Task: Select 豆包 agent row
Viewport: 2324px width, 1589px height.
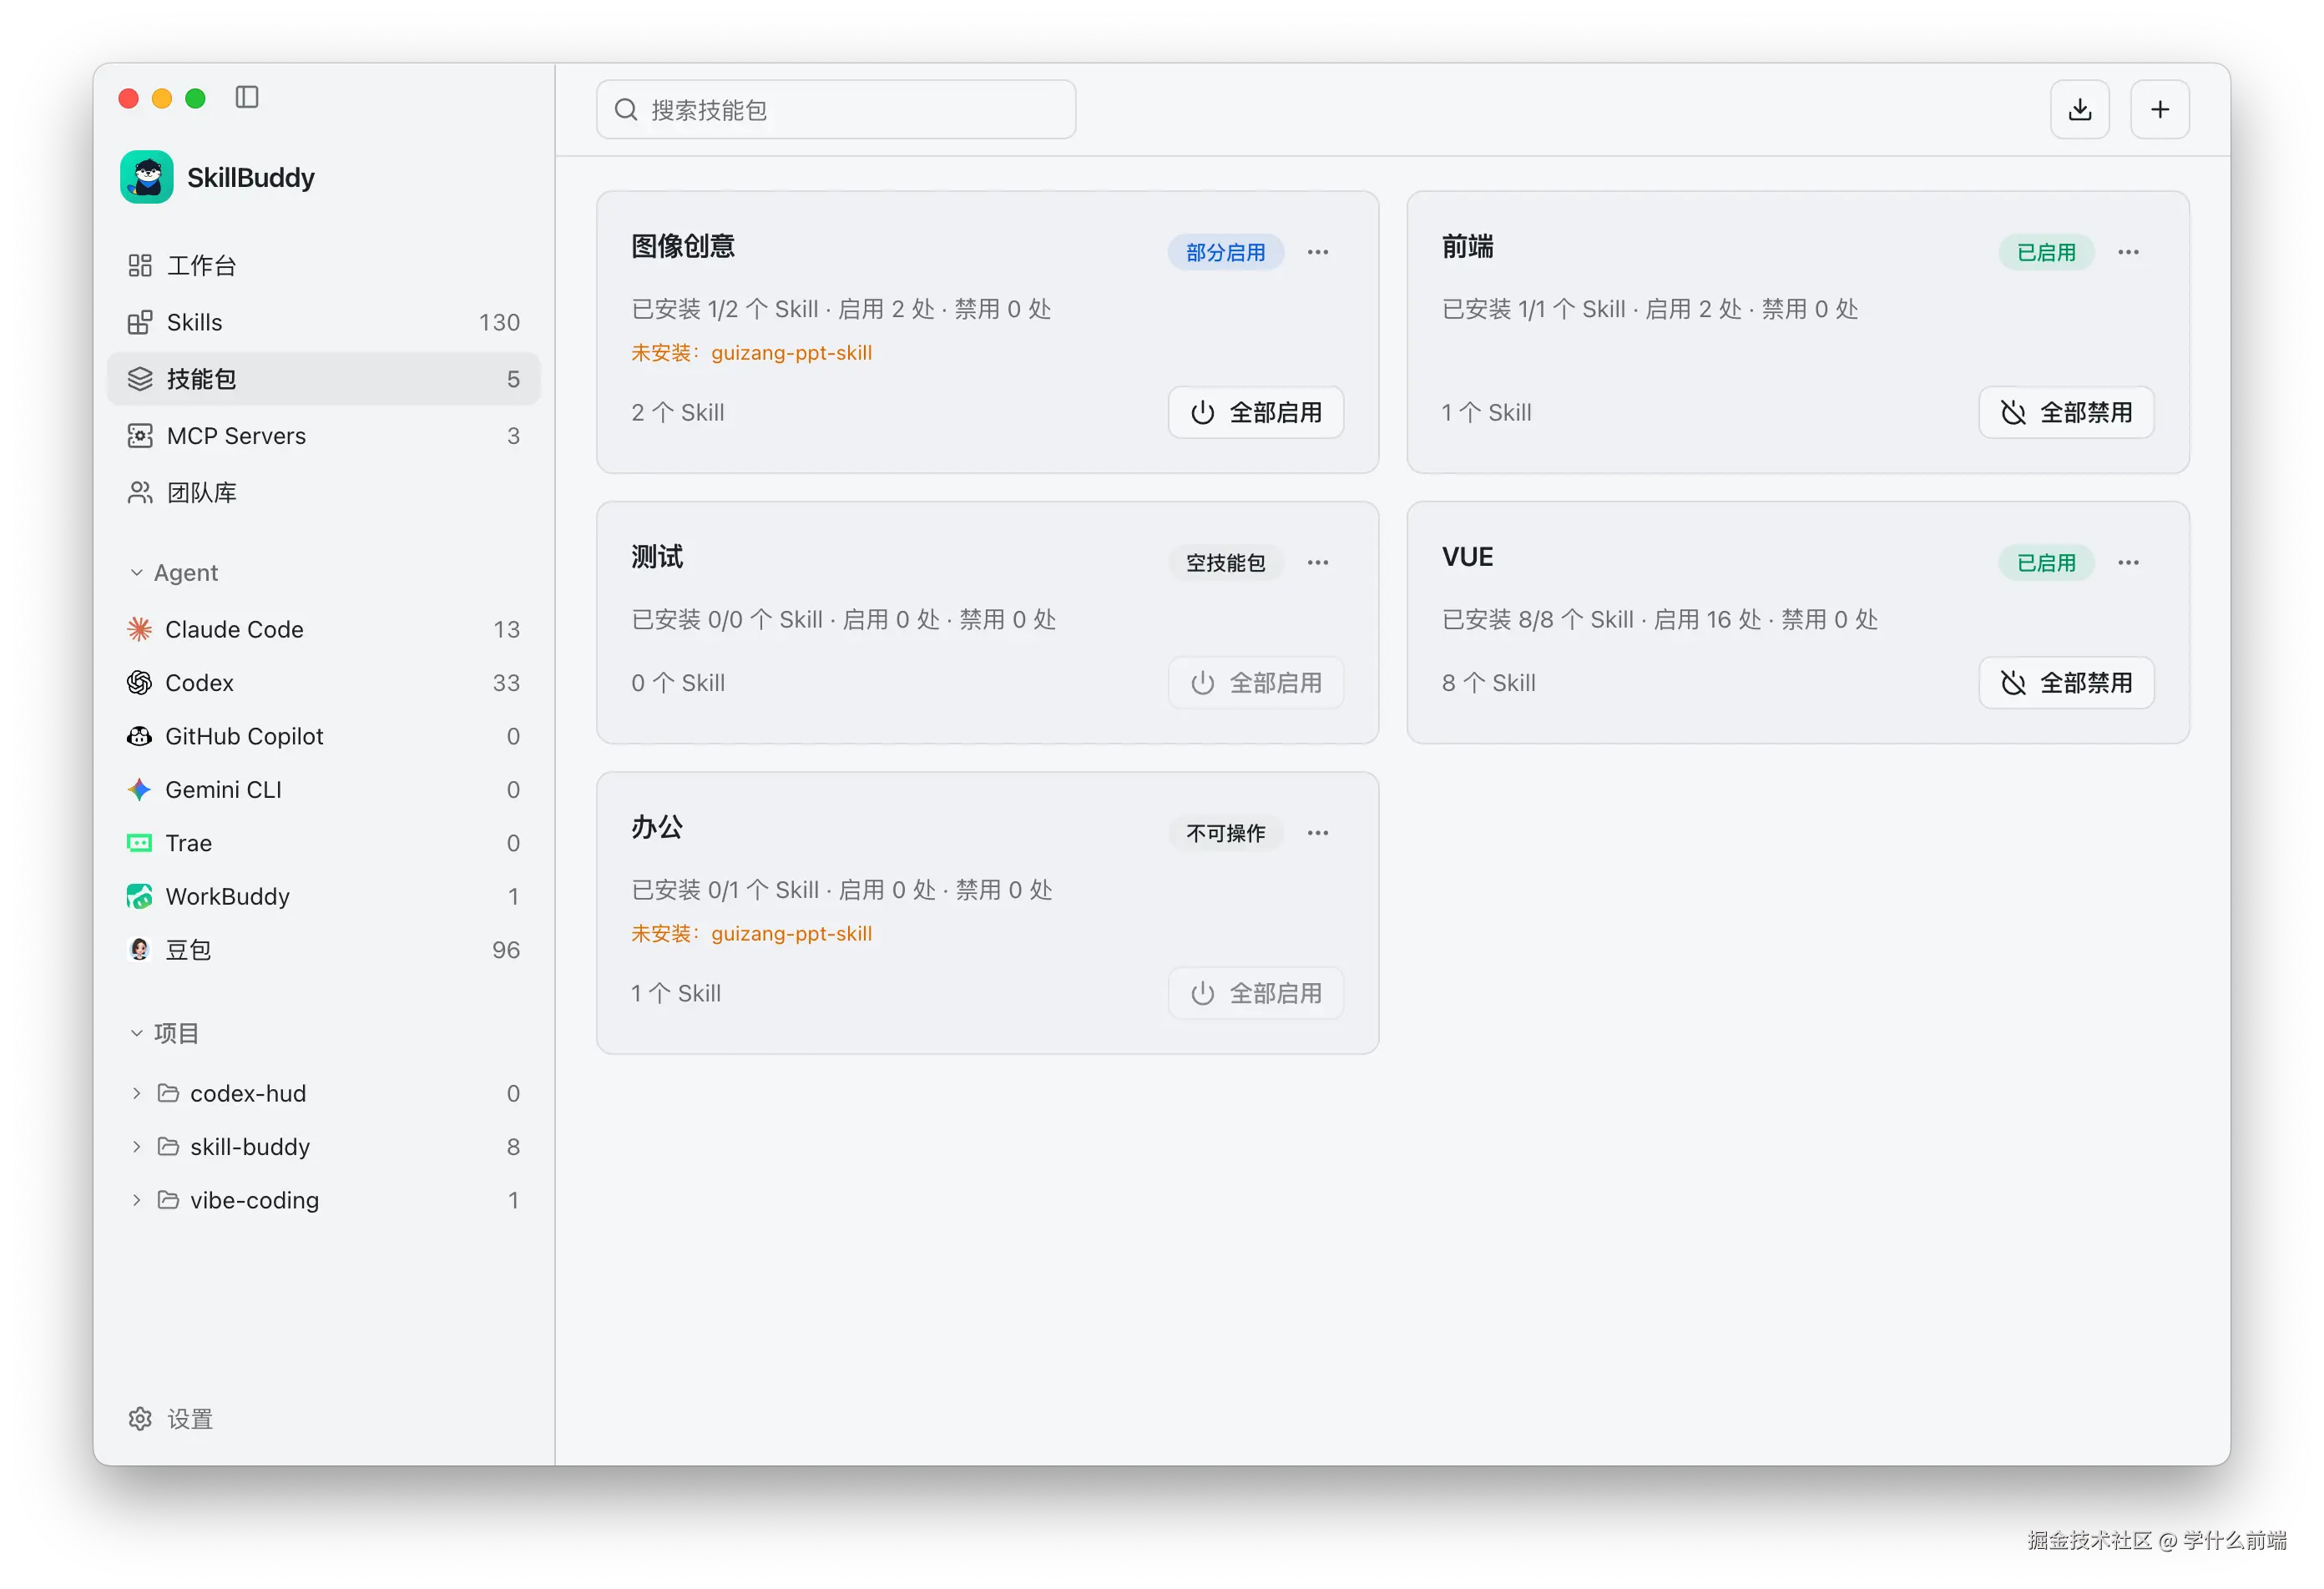Action: point(323,949)
